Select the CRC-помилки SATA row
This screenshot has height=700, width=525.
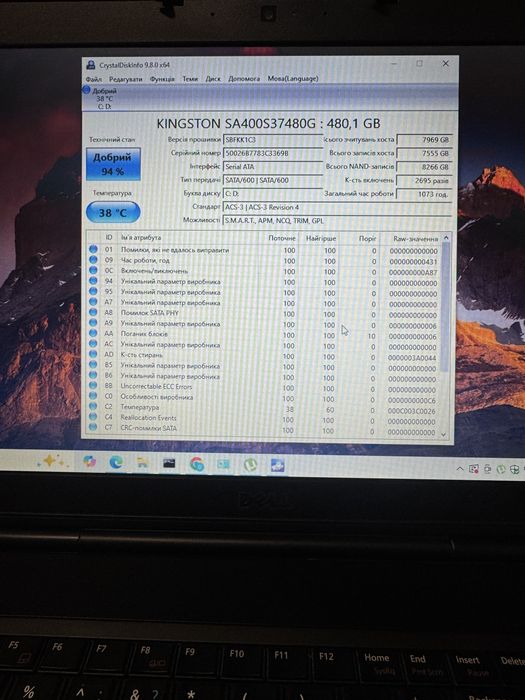263,430
